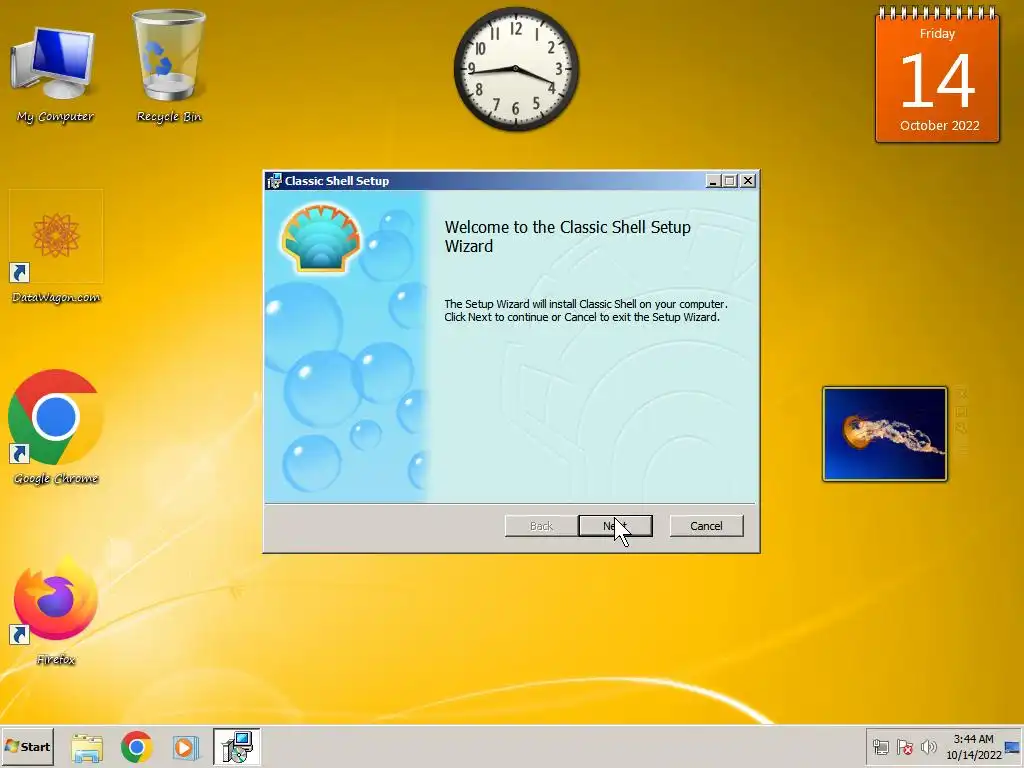Click the volume speaker tray icon

point(928,747)
